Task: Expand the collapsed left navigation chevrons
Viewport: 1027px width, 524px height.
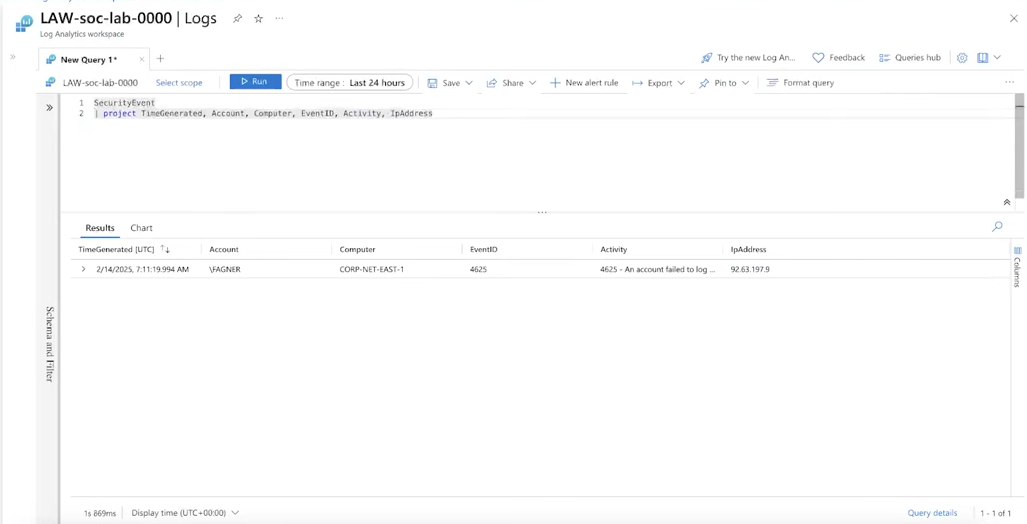Action: click(12, 57)
